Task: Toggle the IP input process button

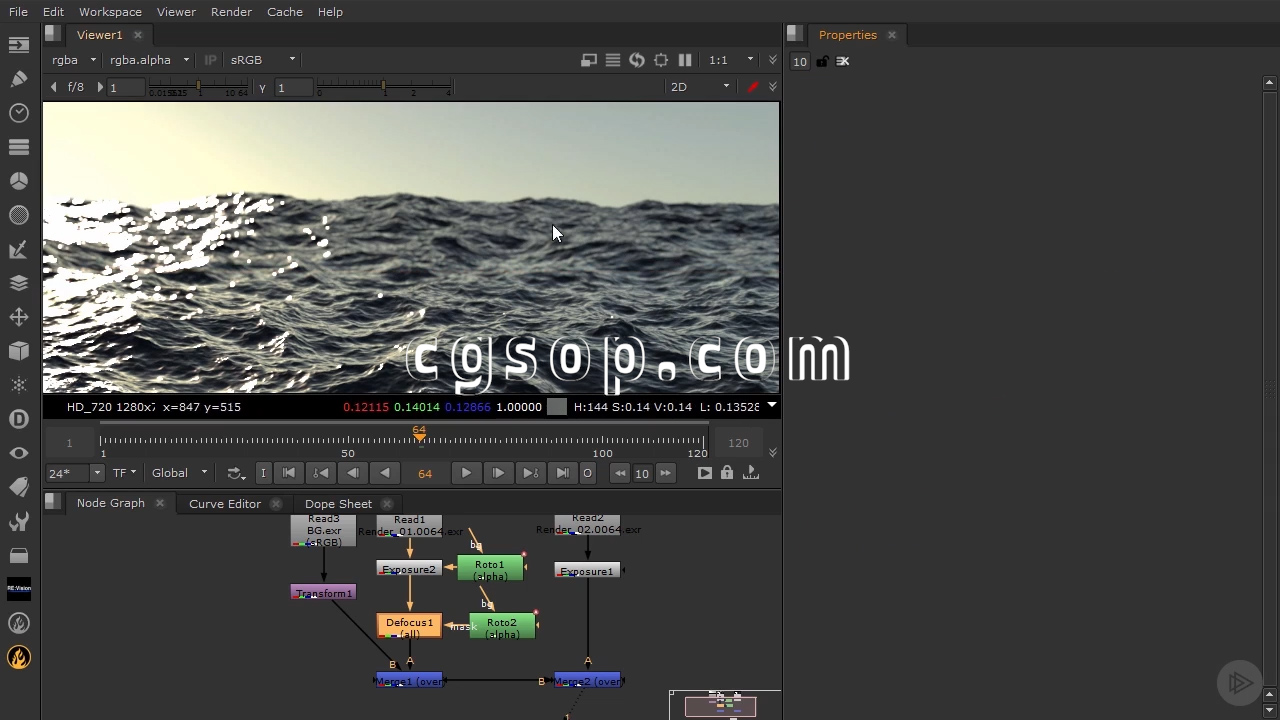Action: 210,60
